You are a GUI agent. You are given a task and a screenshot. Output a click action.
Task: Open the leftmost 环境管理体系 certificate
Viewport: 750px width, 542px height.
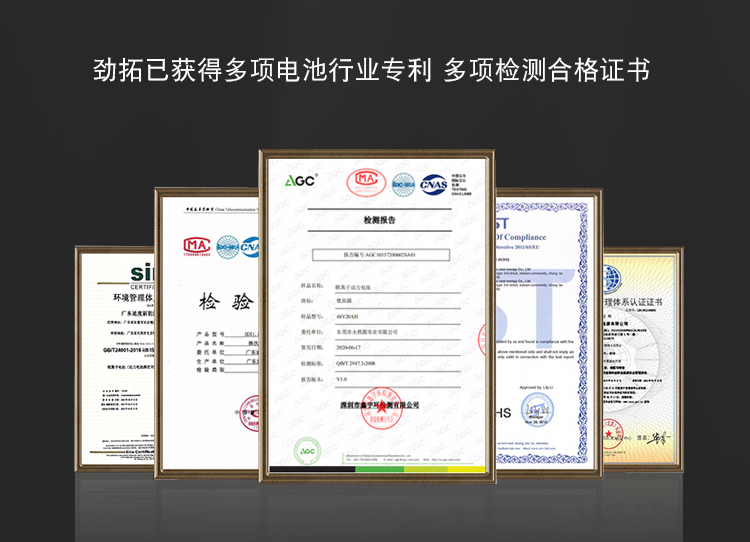click(115, 359)
